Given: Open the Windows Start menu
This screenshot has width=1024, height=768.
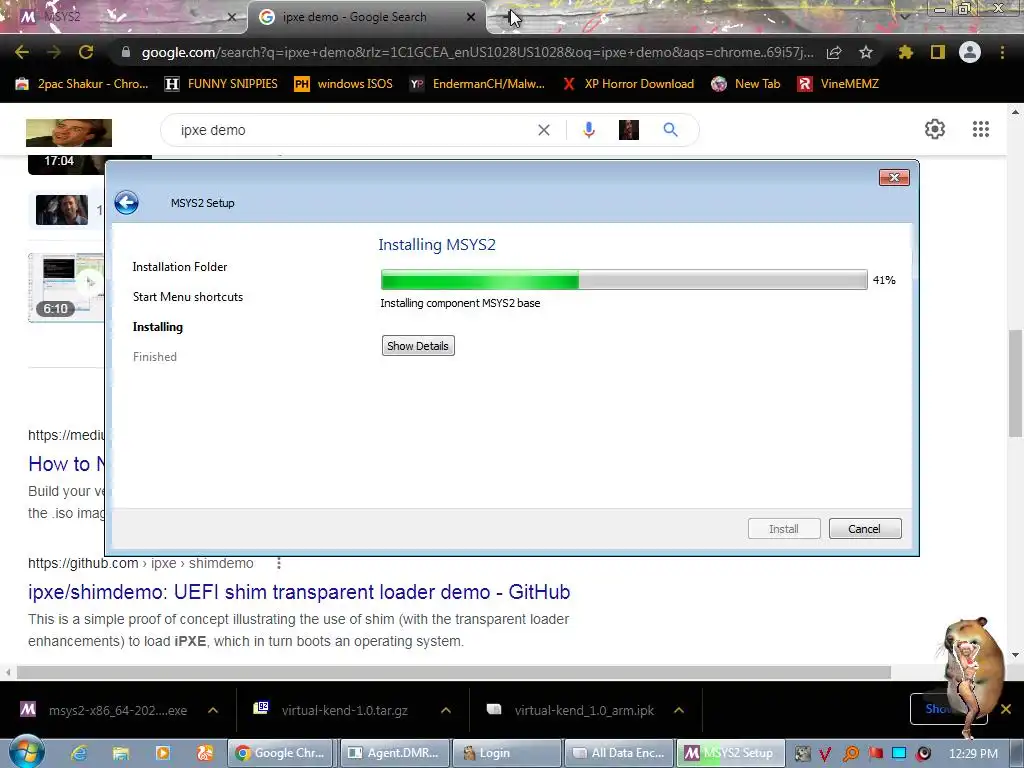Looking at the screenshot, I should (26, 752).
